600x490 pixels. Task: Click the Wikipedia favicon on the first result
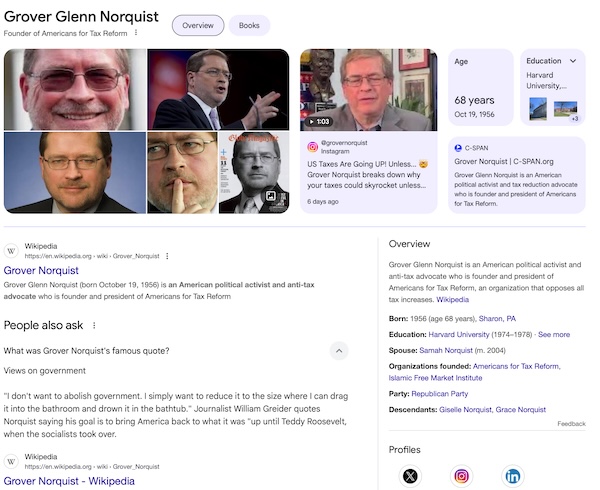point(11,251)
